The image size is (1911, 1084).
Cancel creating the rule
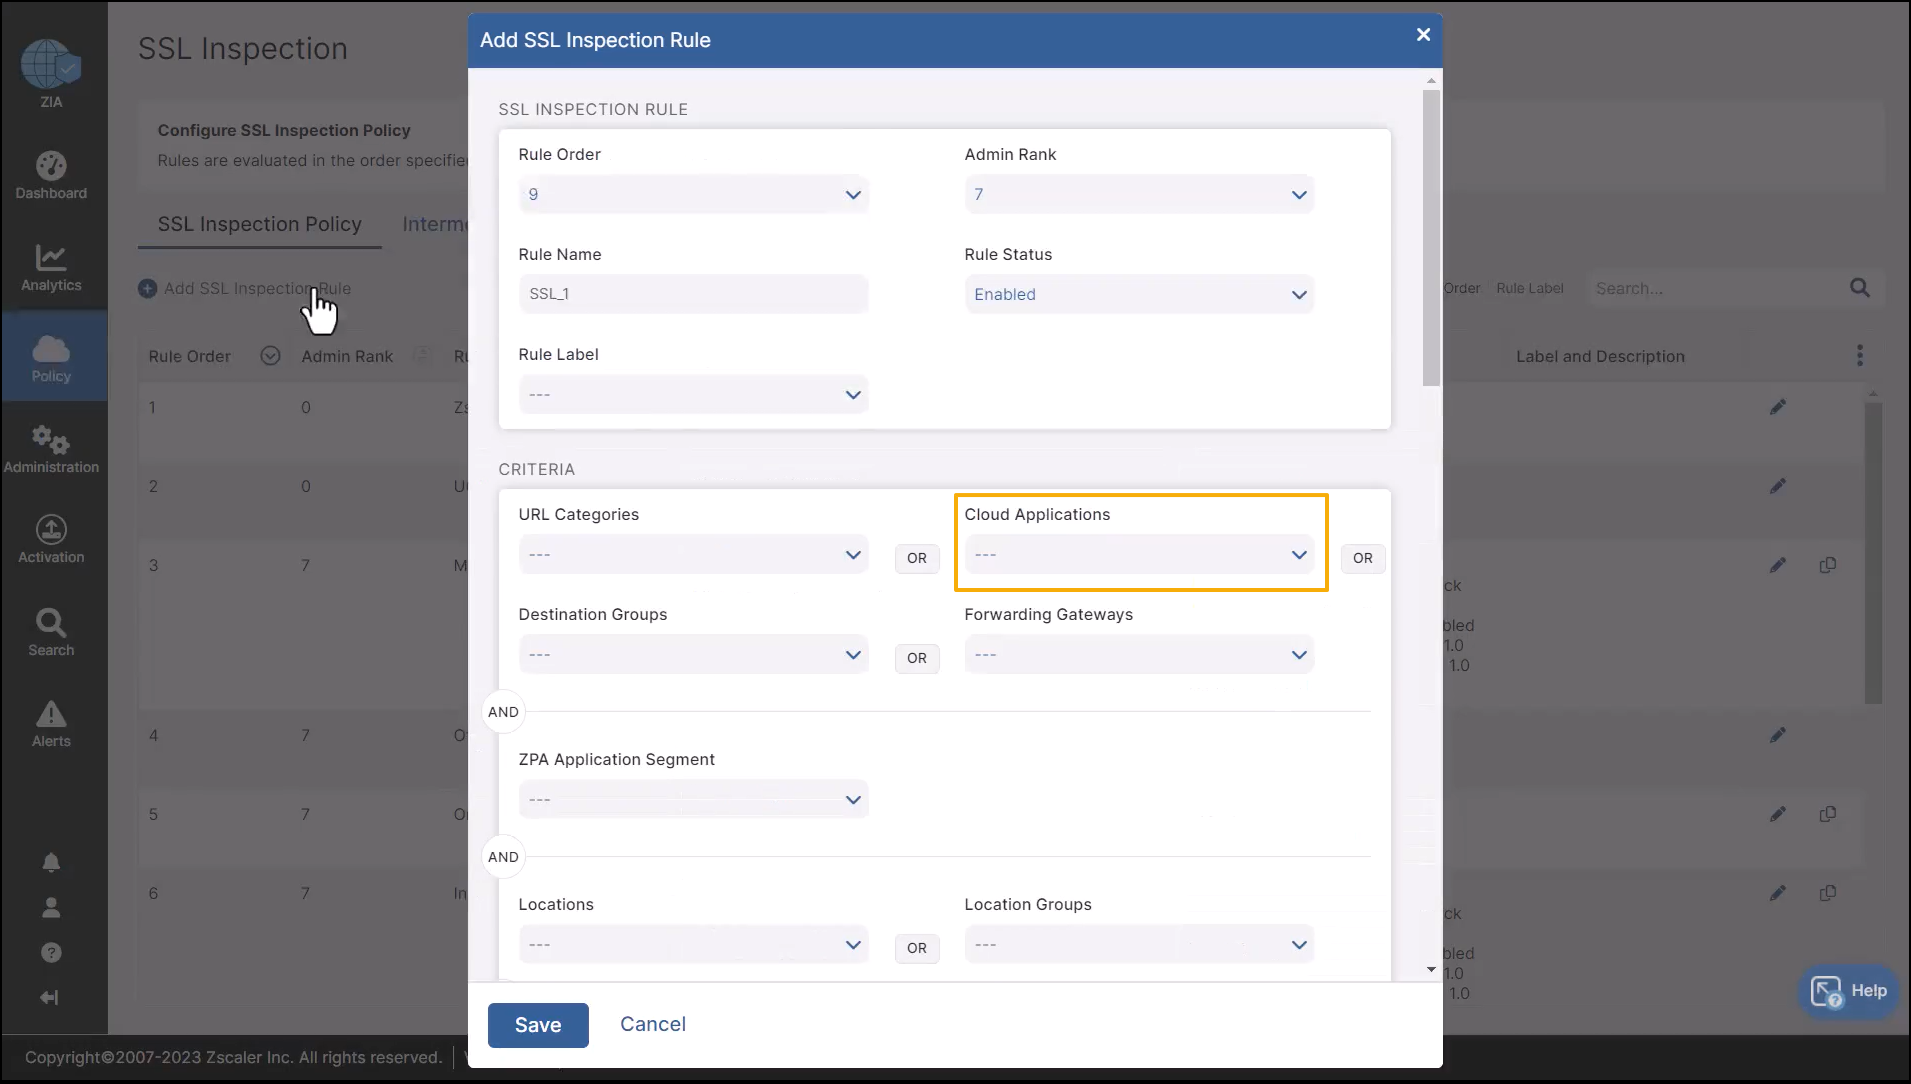click(x=652, y=1024)
